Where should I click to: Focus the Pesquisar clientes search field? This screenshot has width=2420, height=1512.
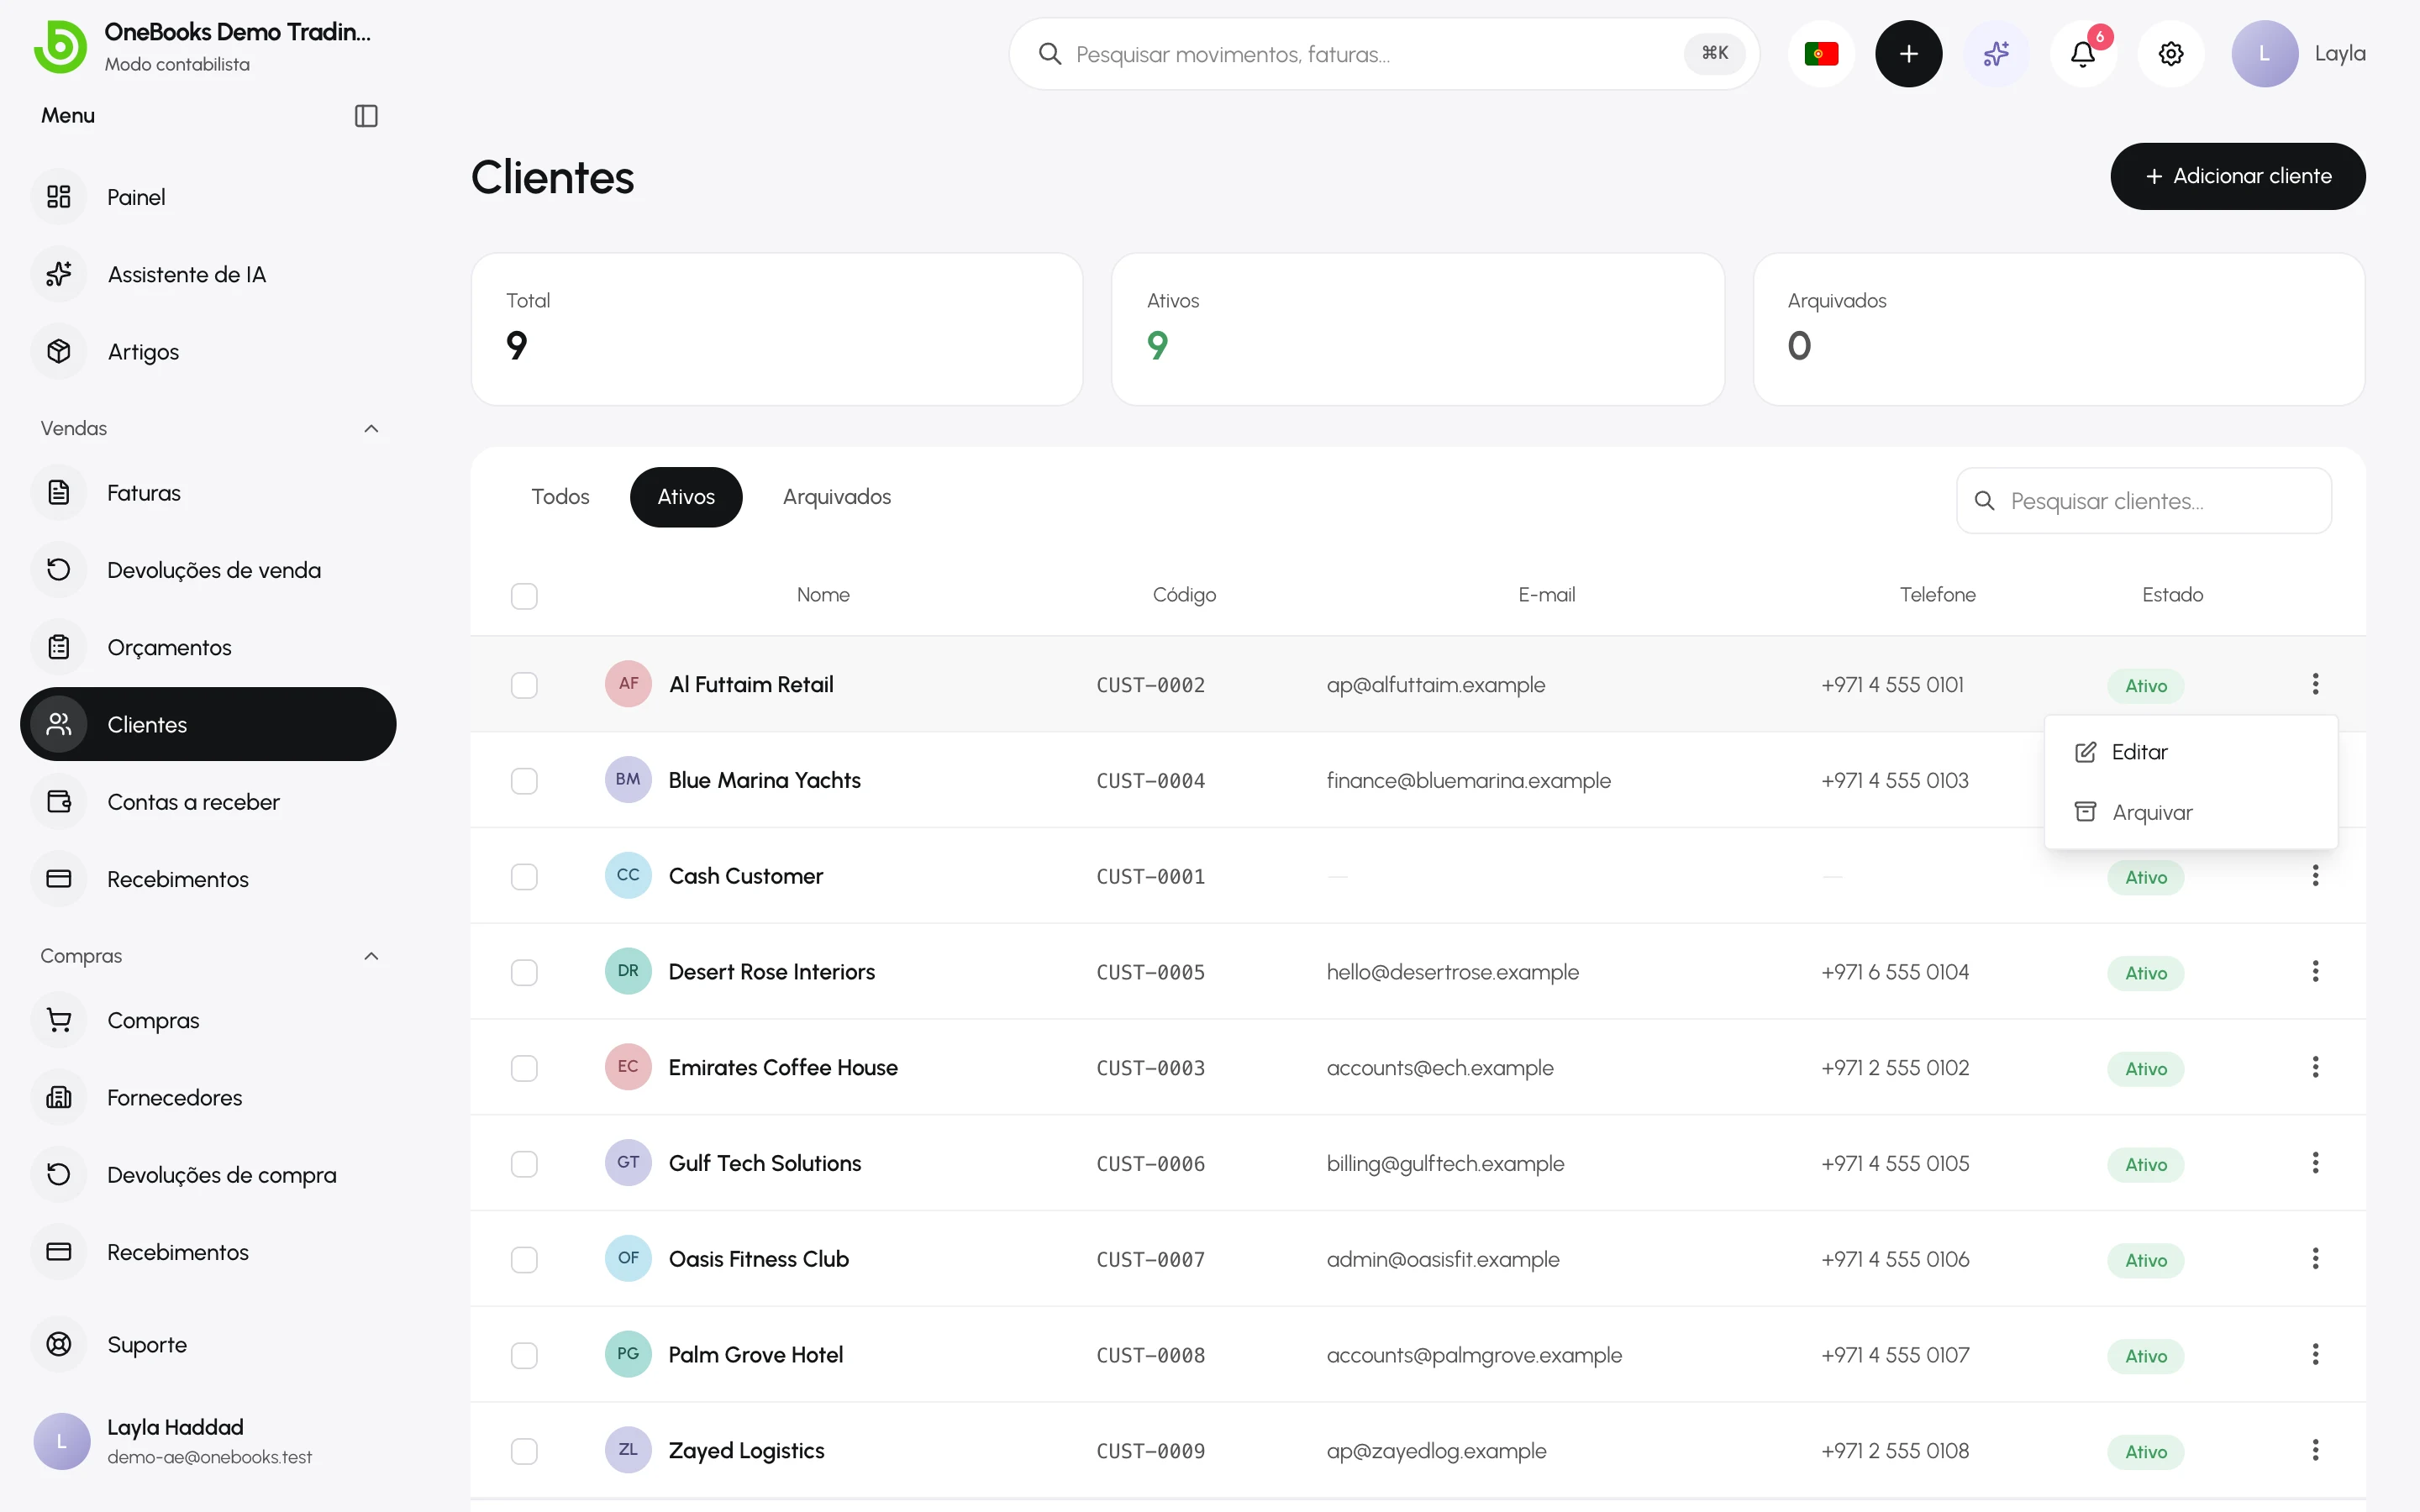click(x=2144, y=501)
